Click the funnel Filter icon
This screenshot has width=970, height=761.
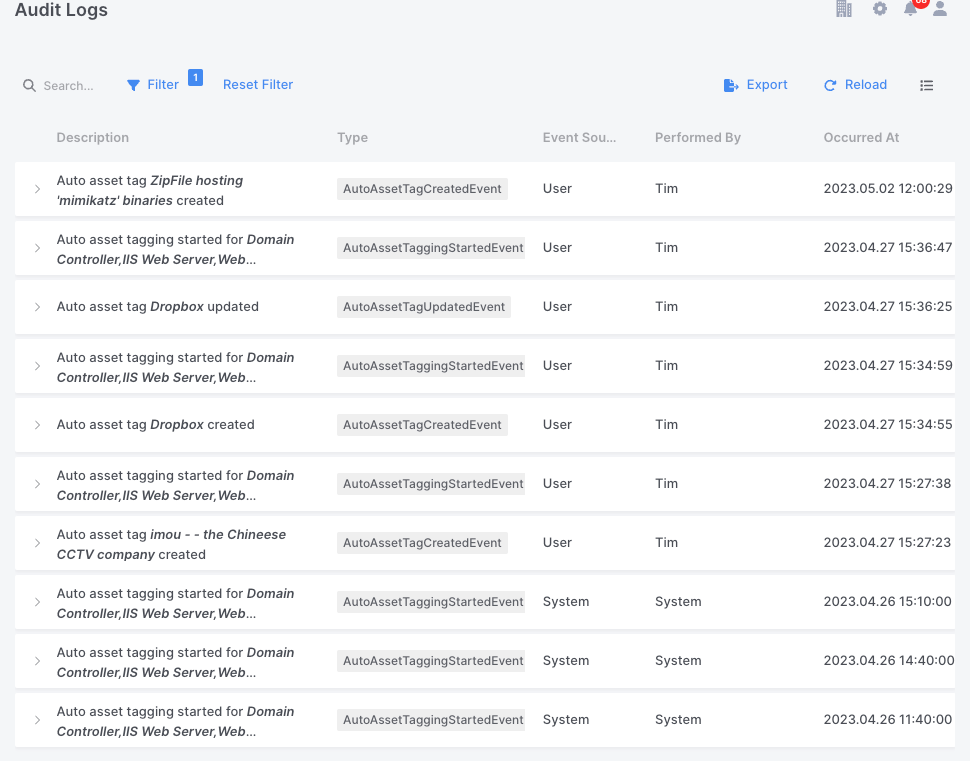[x=133, y=86]
